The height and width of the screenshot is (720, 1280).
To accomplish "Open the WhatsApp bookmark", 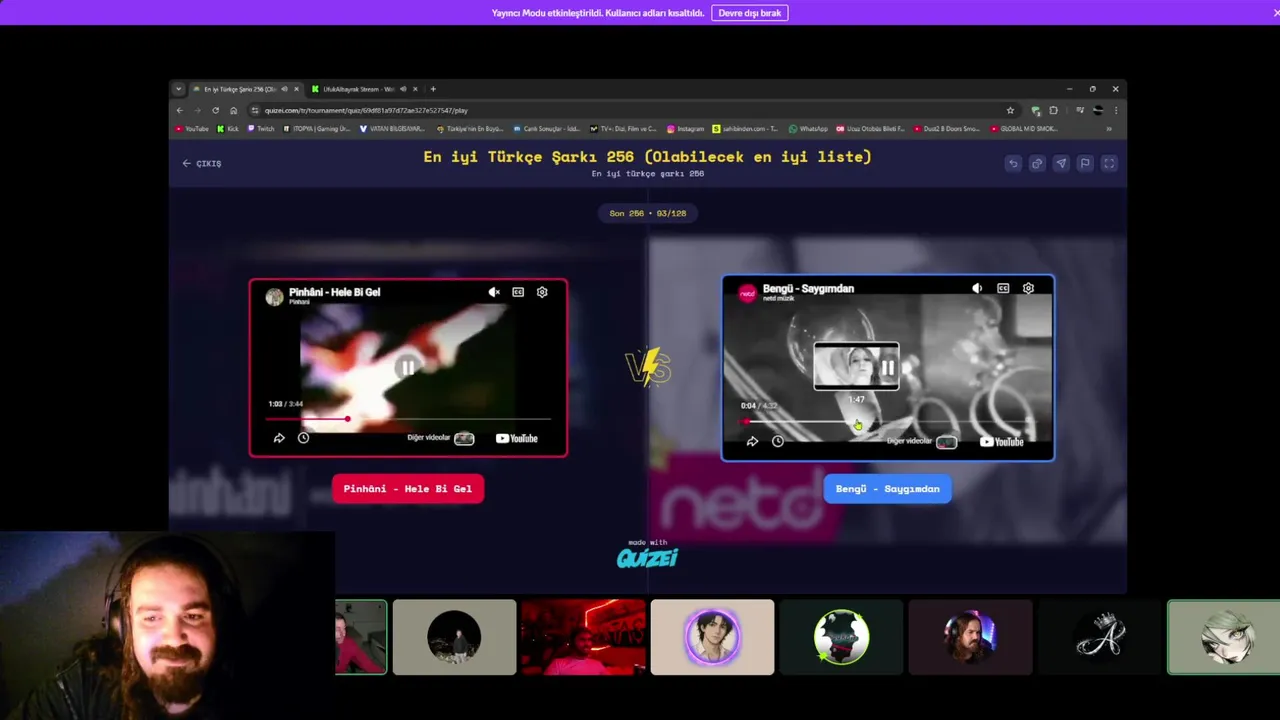I will (808, 129).
